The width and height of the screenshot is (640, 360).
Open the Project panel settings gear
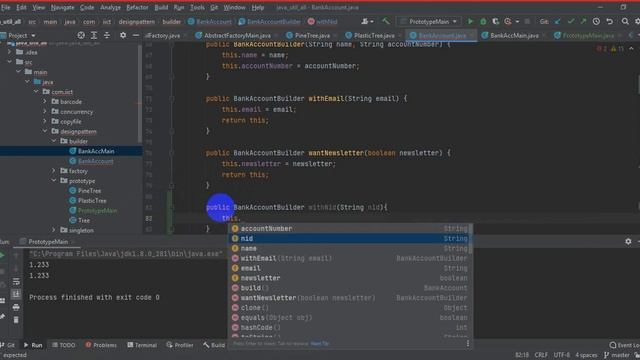click(123, 36)
